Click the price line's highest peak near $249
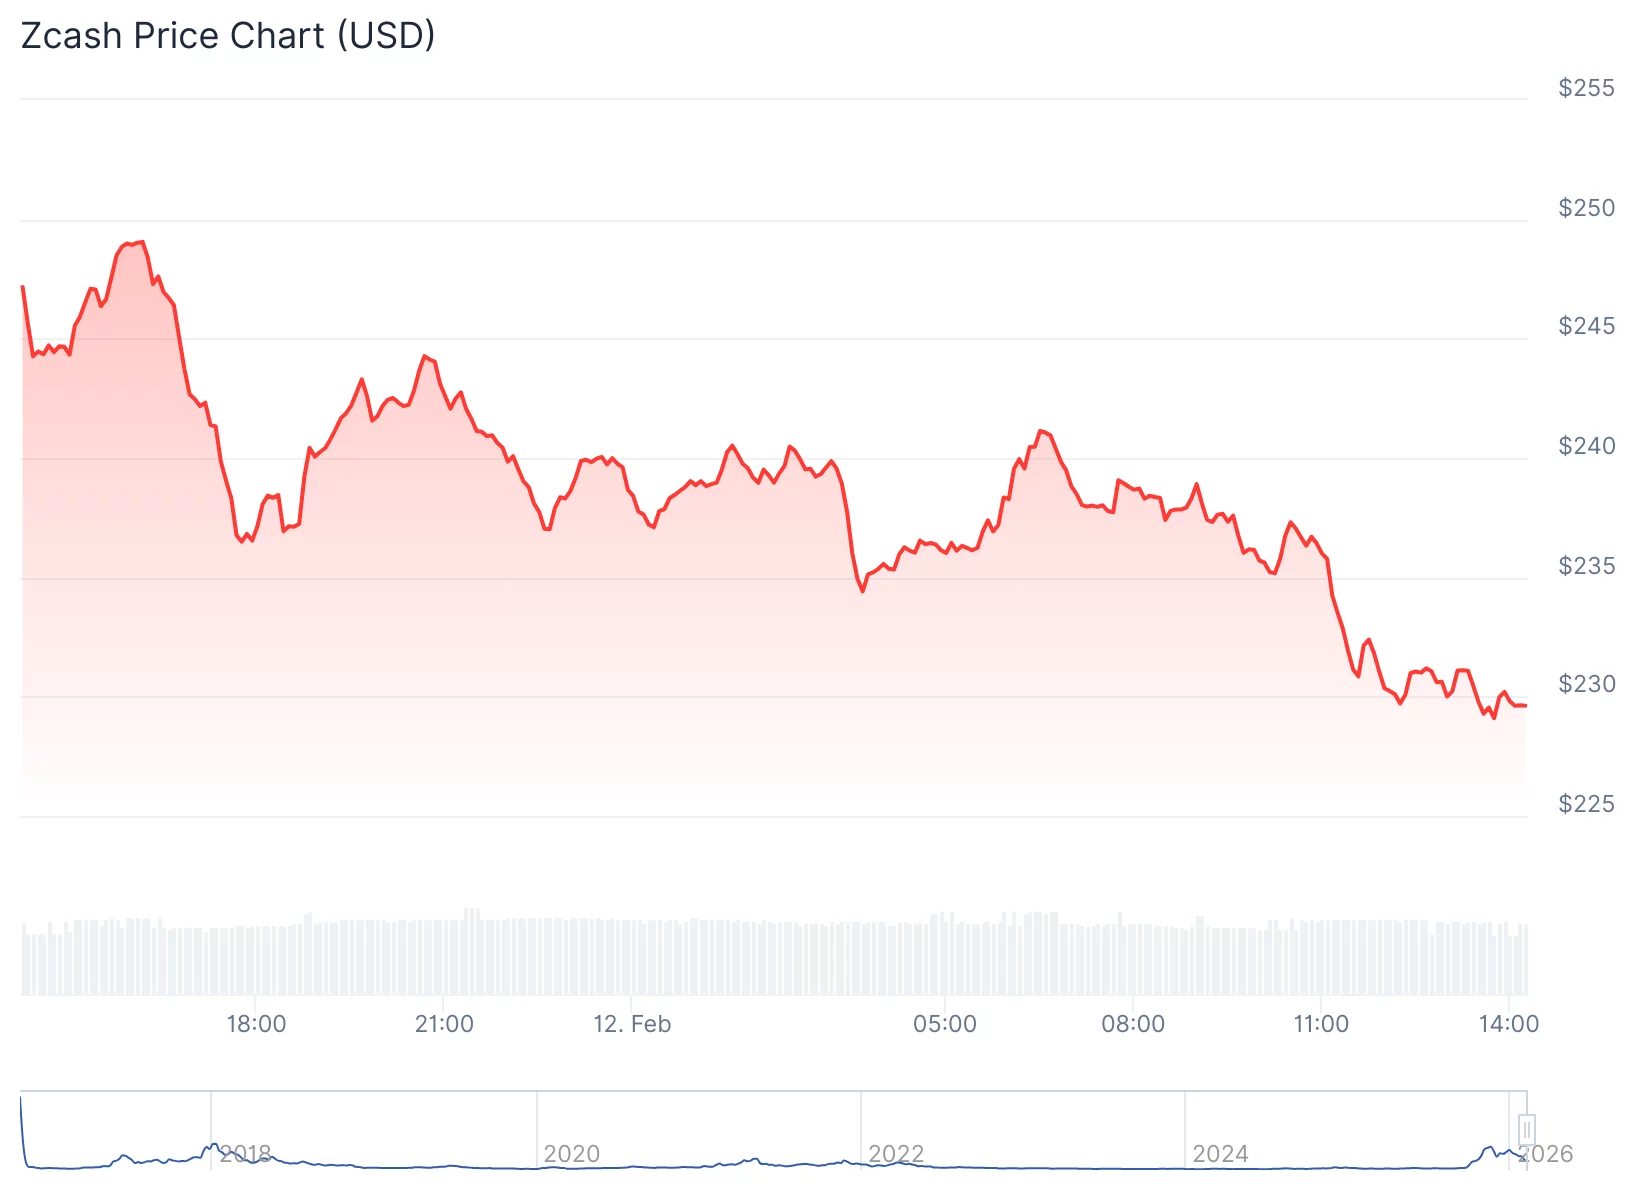1644x1200 pixels. point(141,242)
